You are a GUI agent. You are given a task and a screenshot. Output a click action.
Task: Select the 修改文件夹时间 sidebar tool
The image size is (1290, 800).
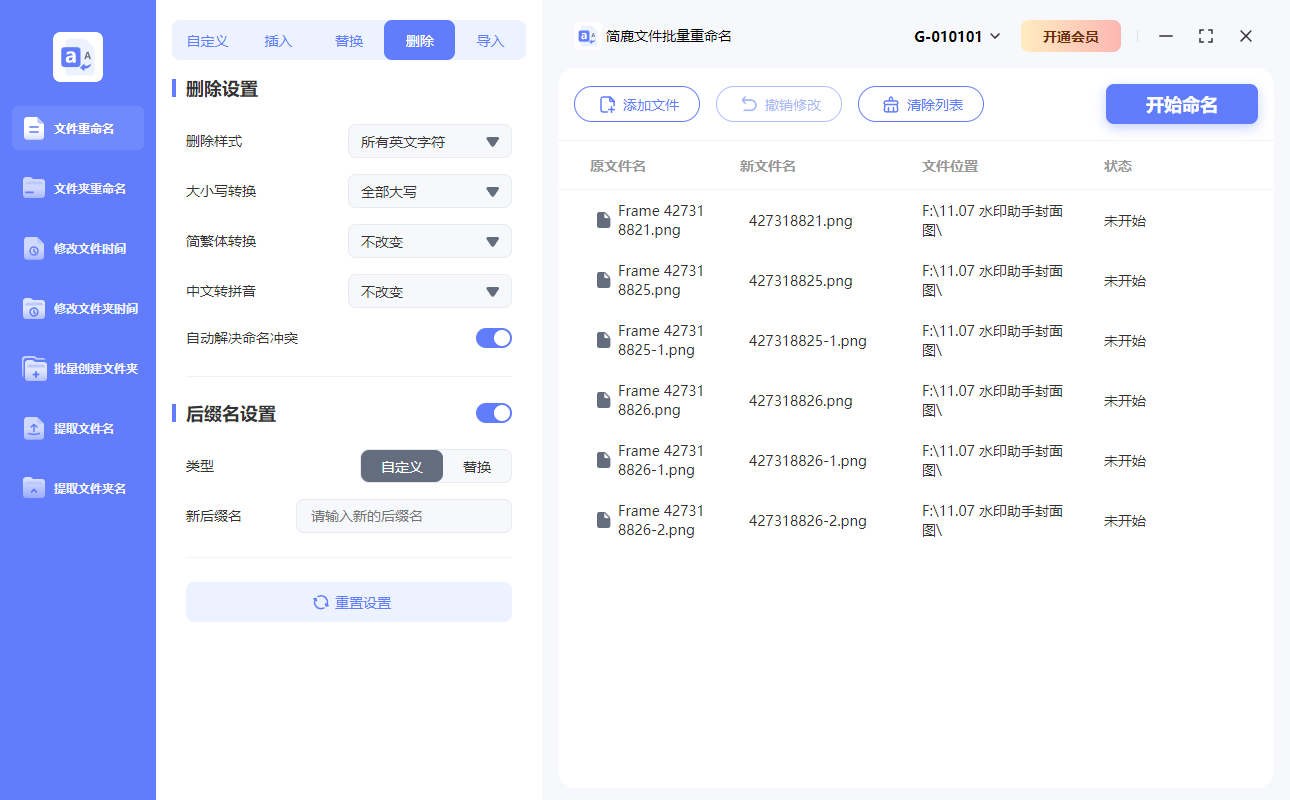[x=77, y=308]
